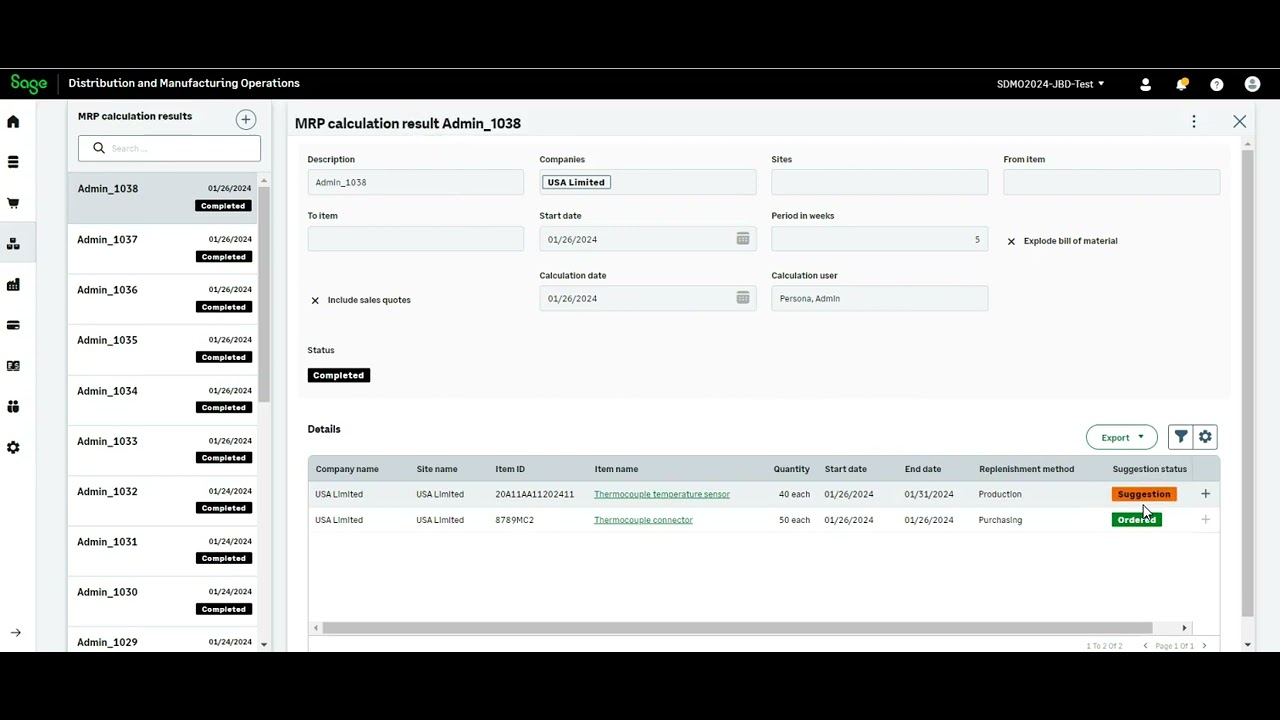
Task: Open the Thermocouple temperature sensor link
Action: (x=662, y=494)
